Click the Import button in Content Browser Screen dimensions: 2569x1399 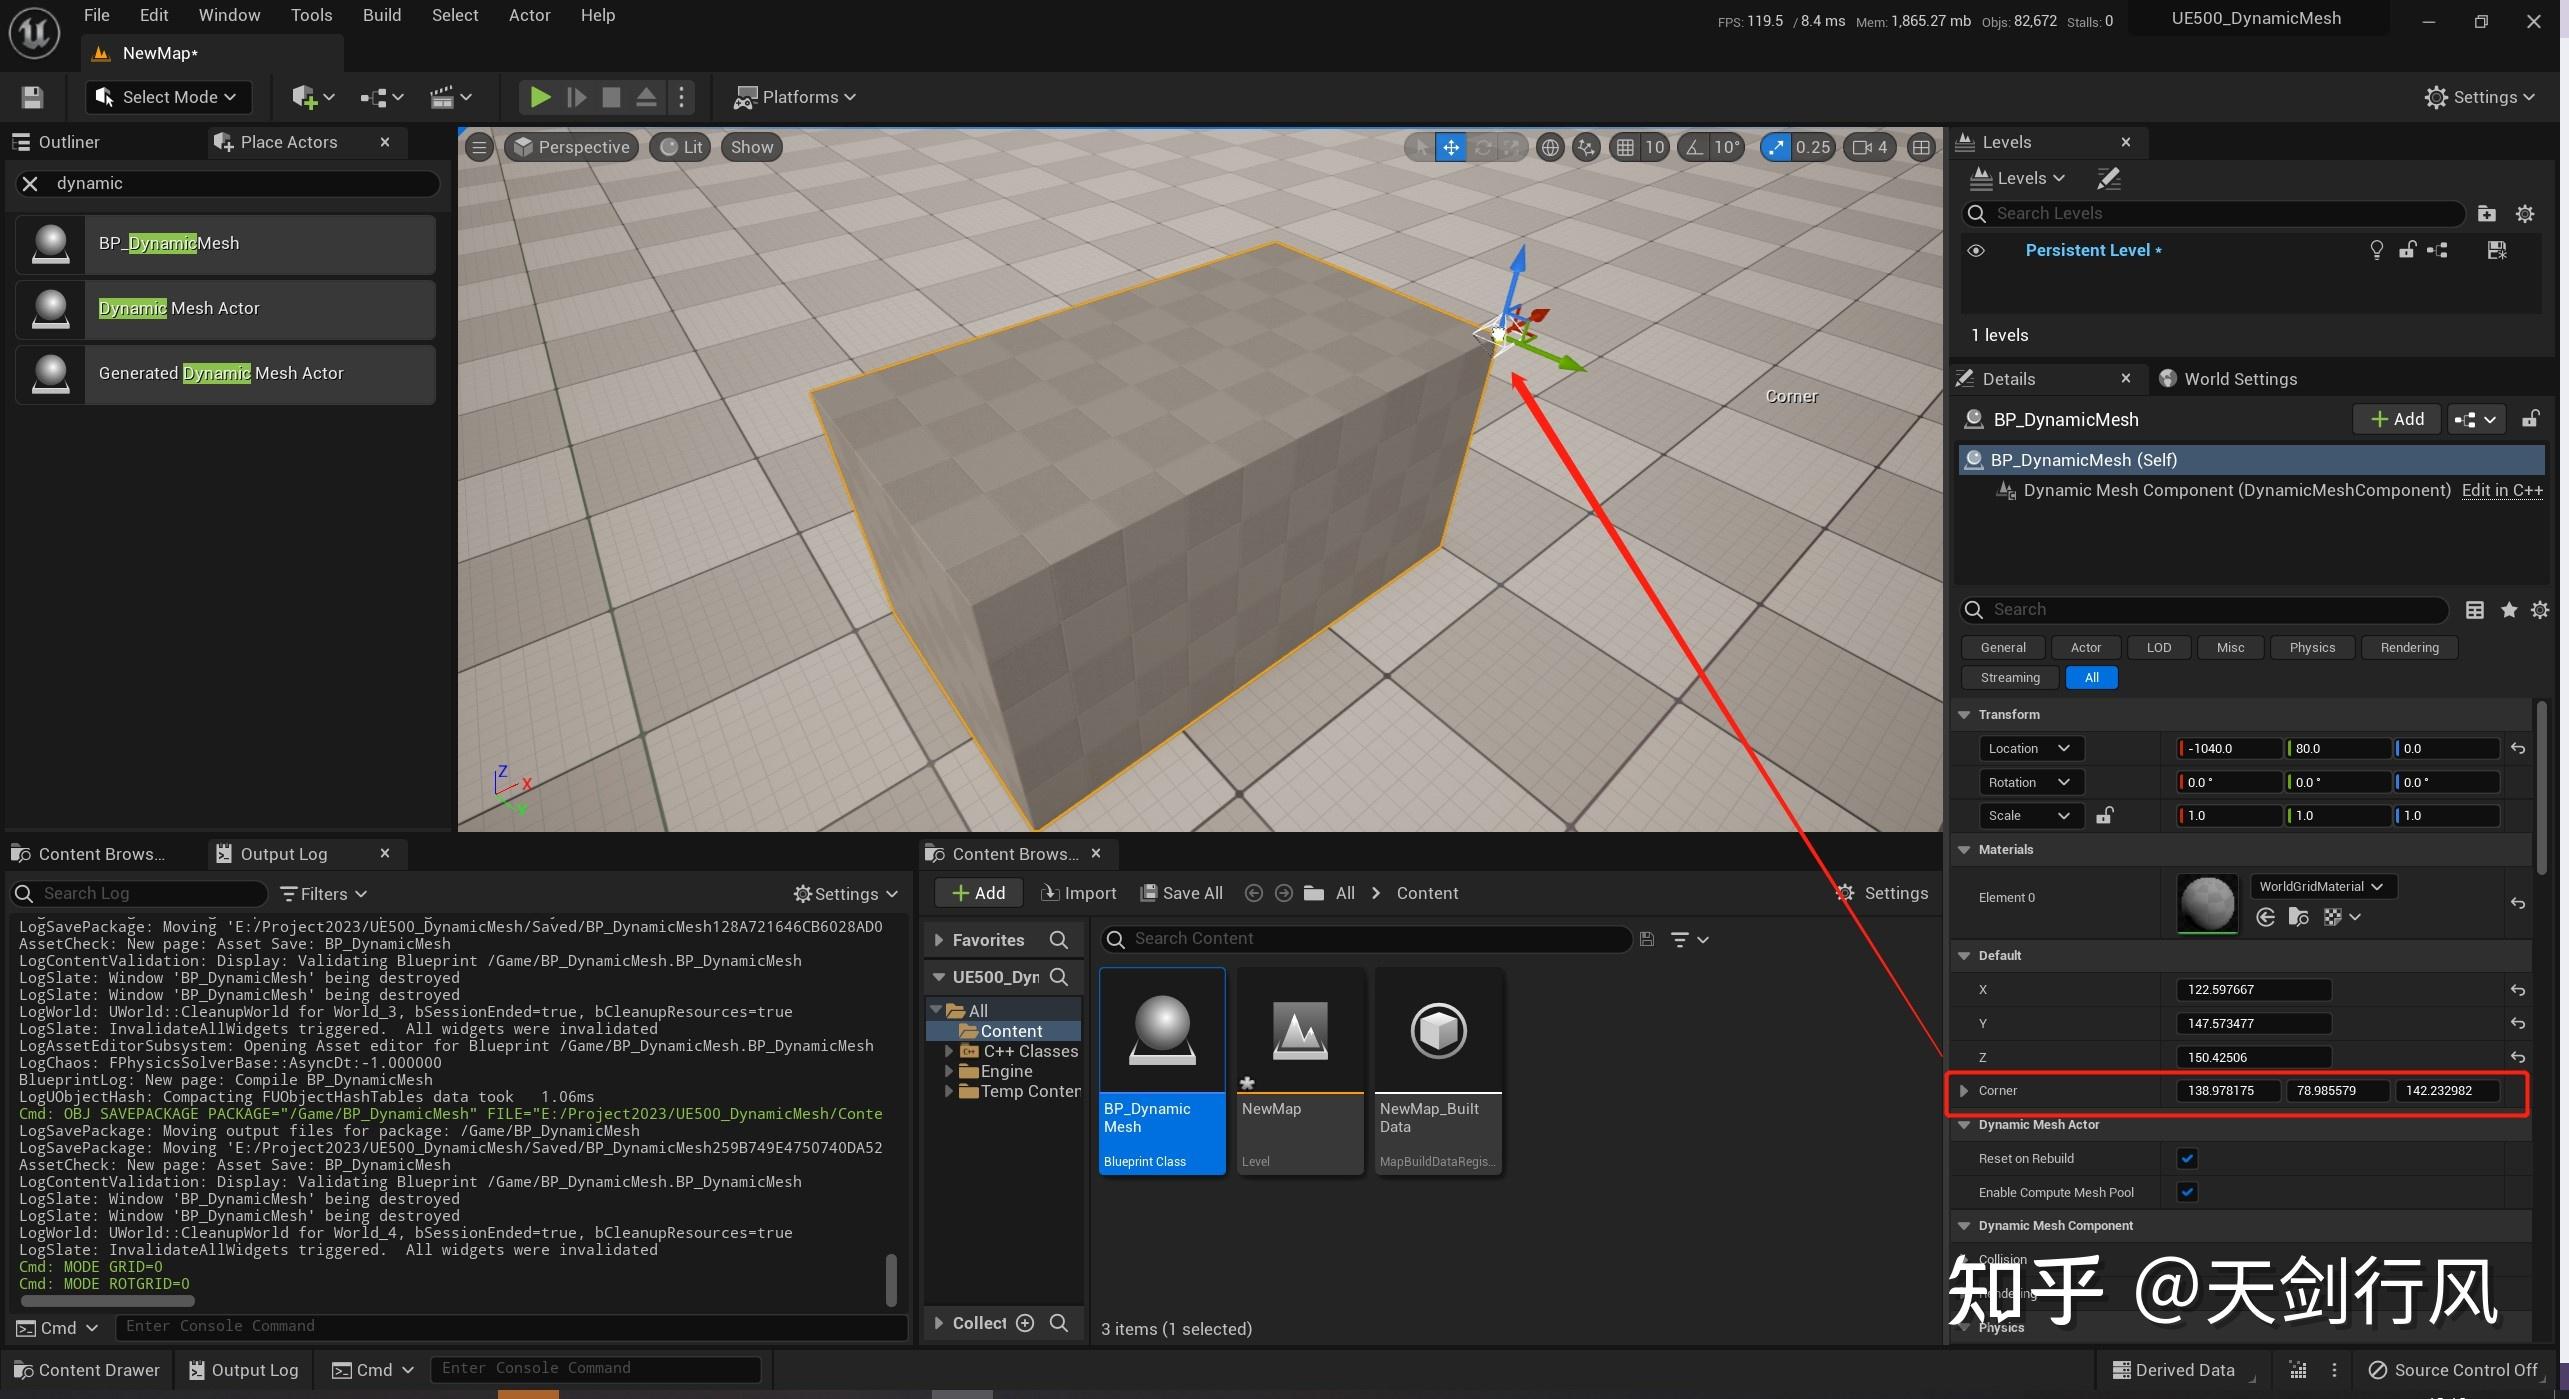(1078, 893)
